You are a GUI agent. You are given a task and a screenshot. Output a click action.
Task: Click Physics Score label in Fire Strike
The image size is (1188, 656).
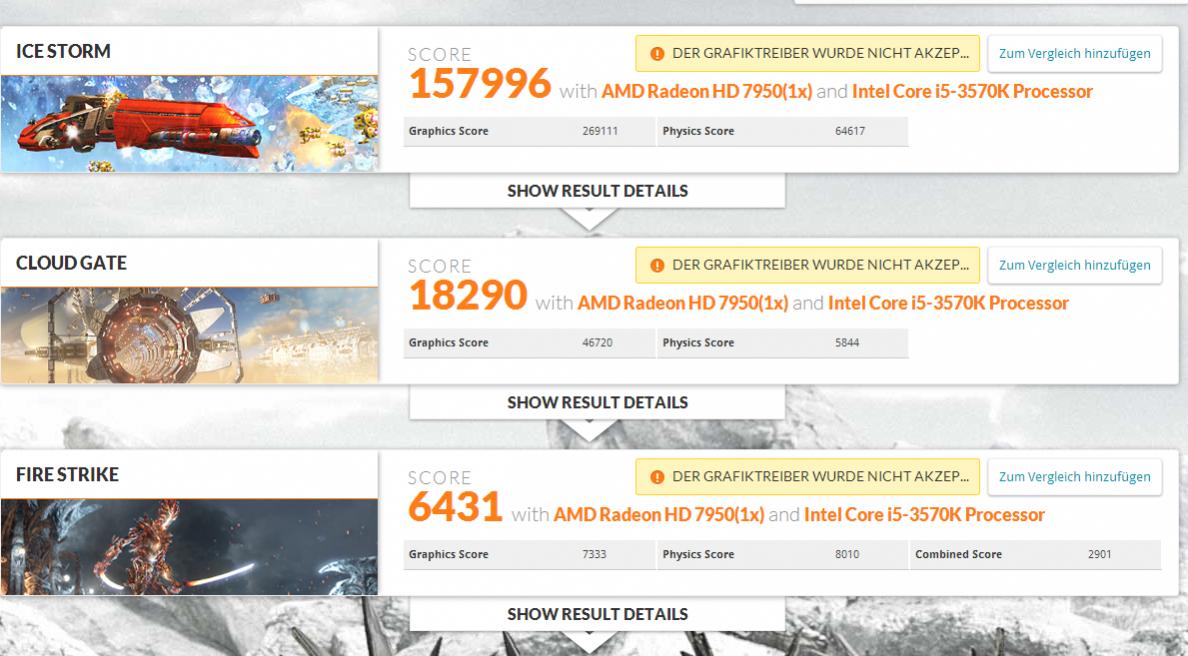698,554
